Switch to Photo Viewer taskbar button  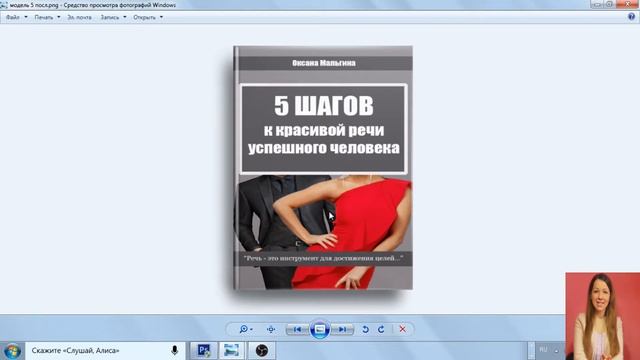tap(231, 351)
